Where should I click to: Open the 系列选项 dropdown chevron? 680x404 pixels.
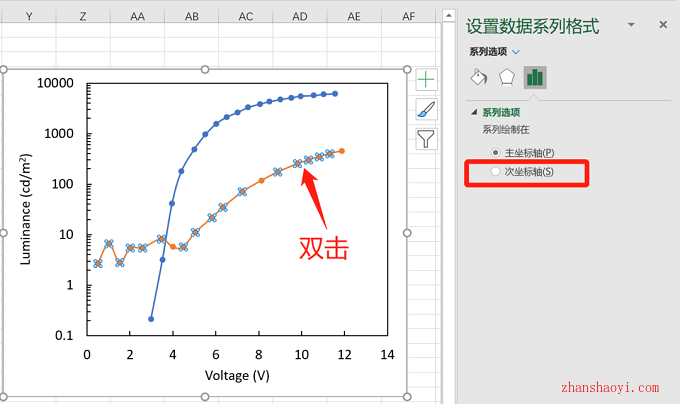tap(516, 52)
